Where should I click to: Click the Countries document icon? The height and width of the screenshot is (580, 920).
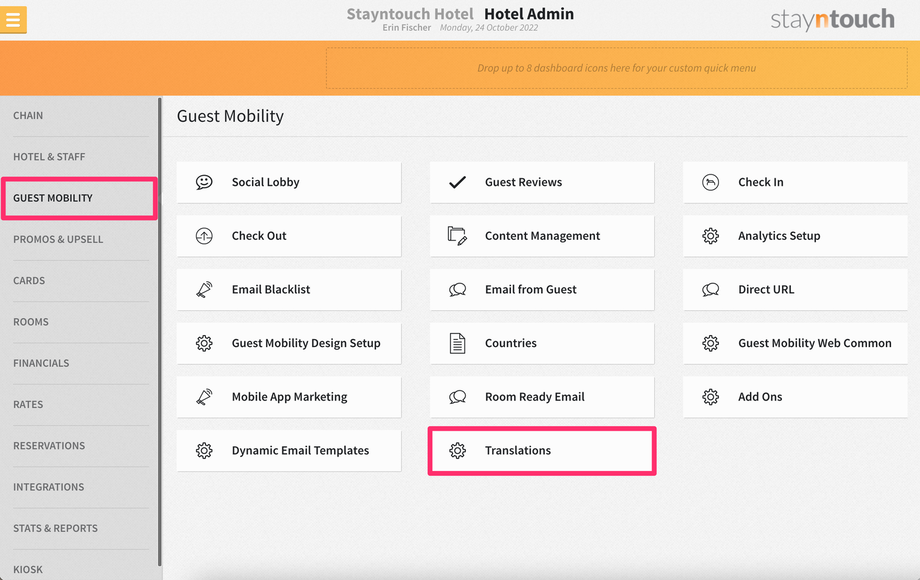pyautogui.click(x=458, y=343)
